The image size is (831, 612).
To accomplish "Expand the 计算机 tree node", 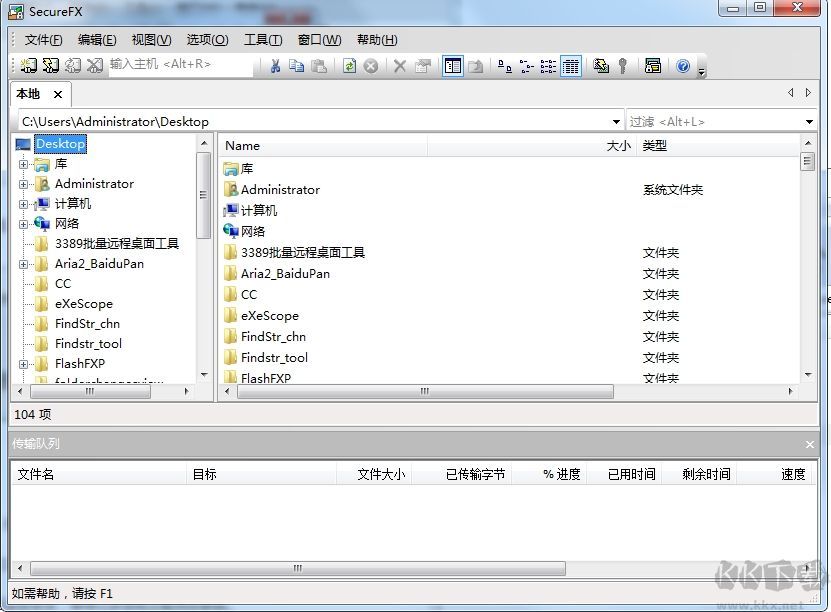I will point(23,204).
